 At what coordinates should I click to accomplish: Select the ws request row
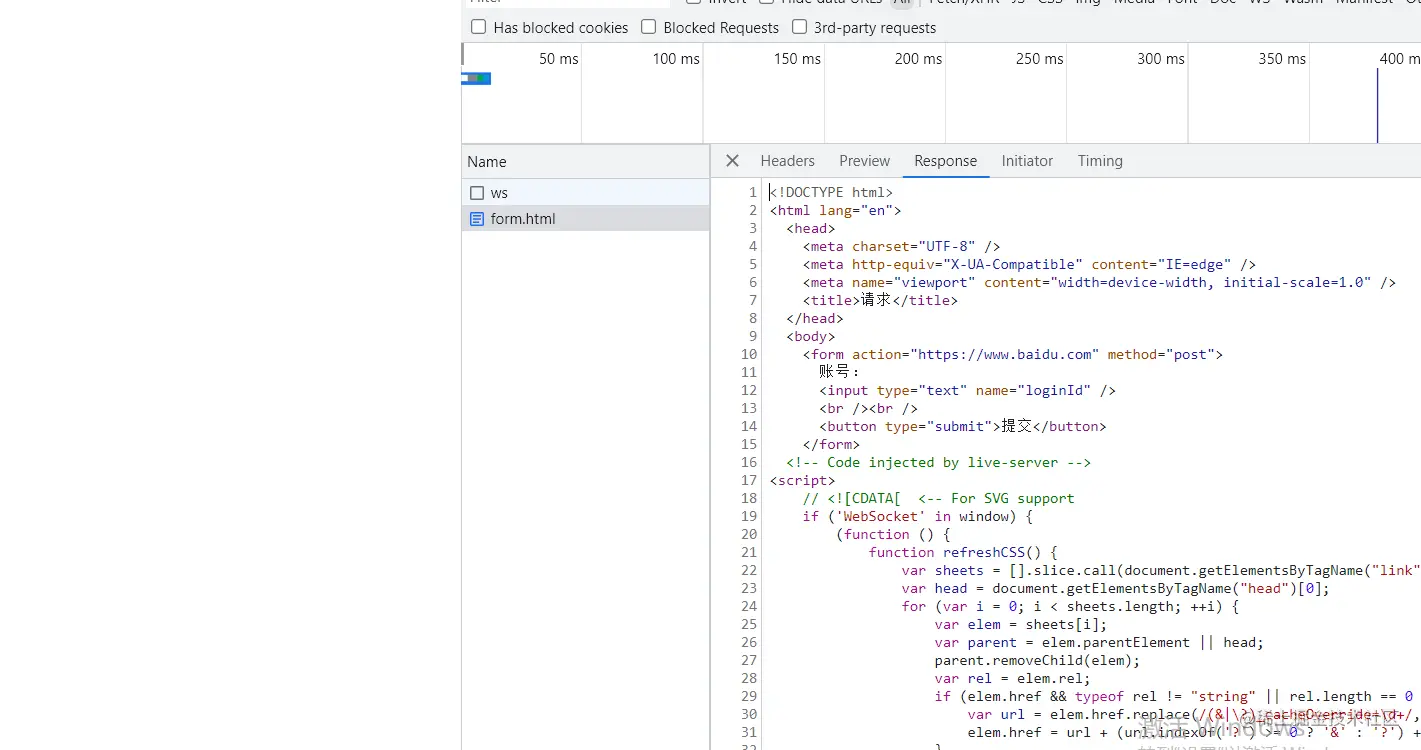pyautogui.click(x=586, y=193)
